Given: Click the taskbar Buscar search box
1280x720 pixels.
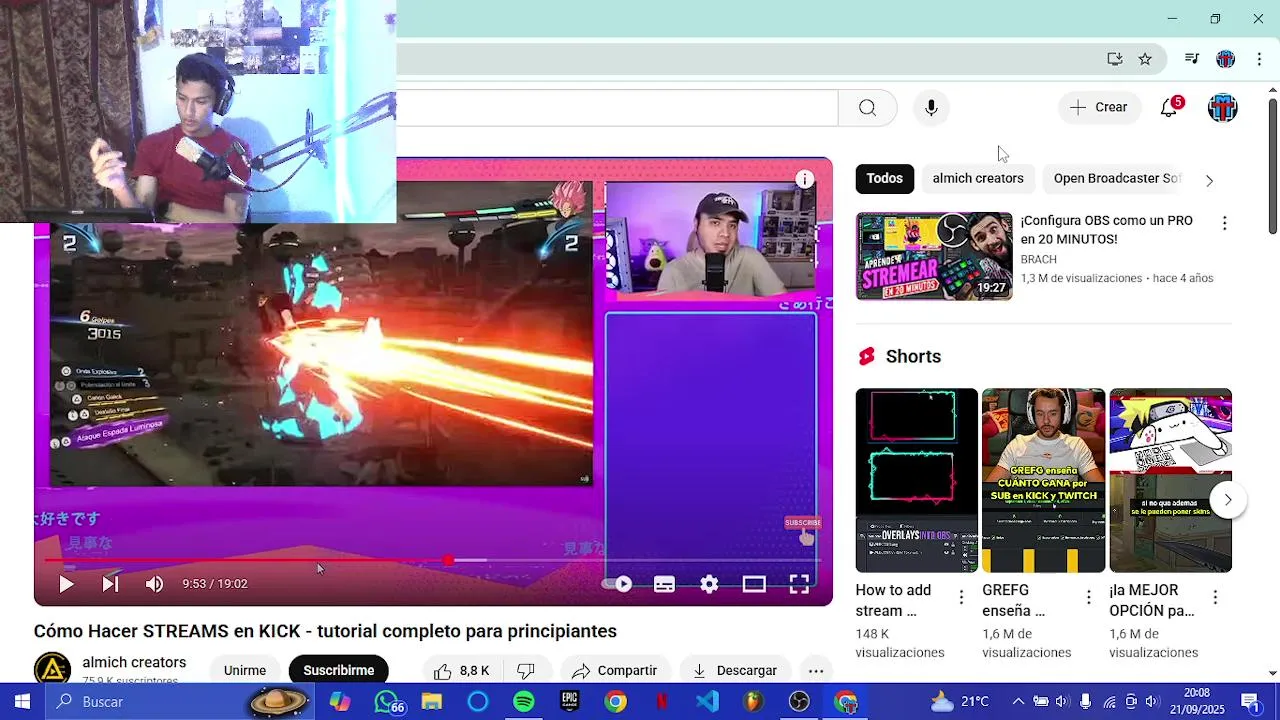Looking at the screenshot, I should tap(180, 702).
